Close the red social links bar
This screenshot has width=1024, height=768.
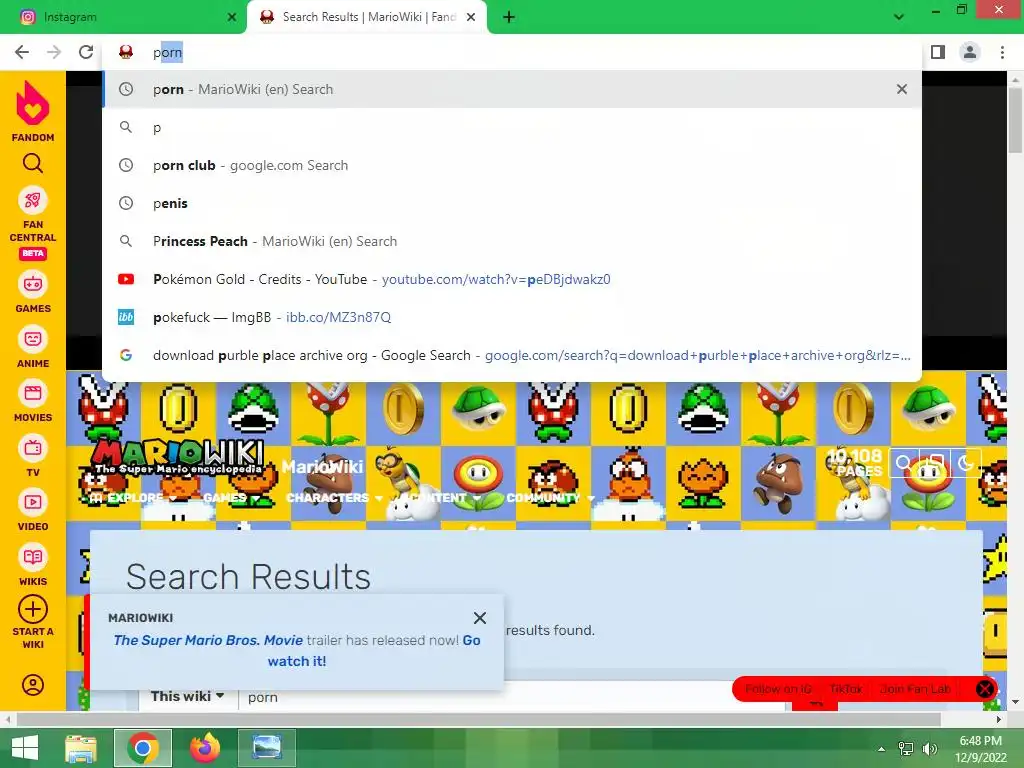pyautogui.click(x=985, y=689)
